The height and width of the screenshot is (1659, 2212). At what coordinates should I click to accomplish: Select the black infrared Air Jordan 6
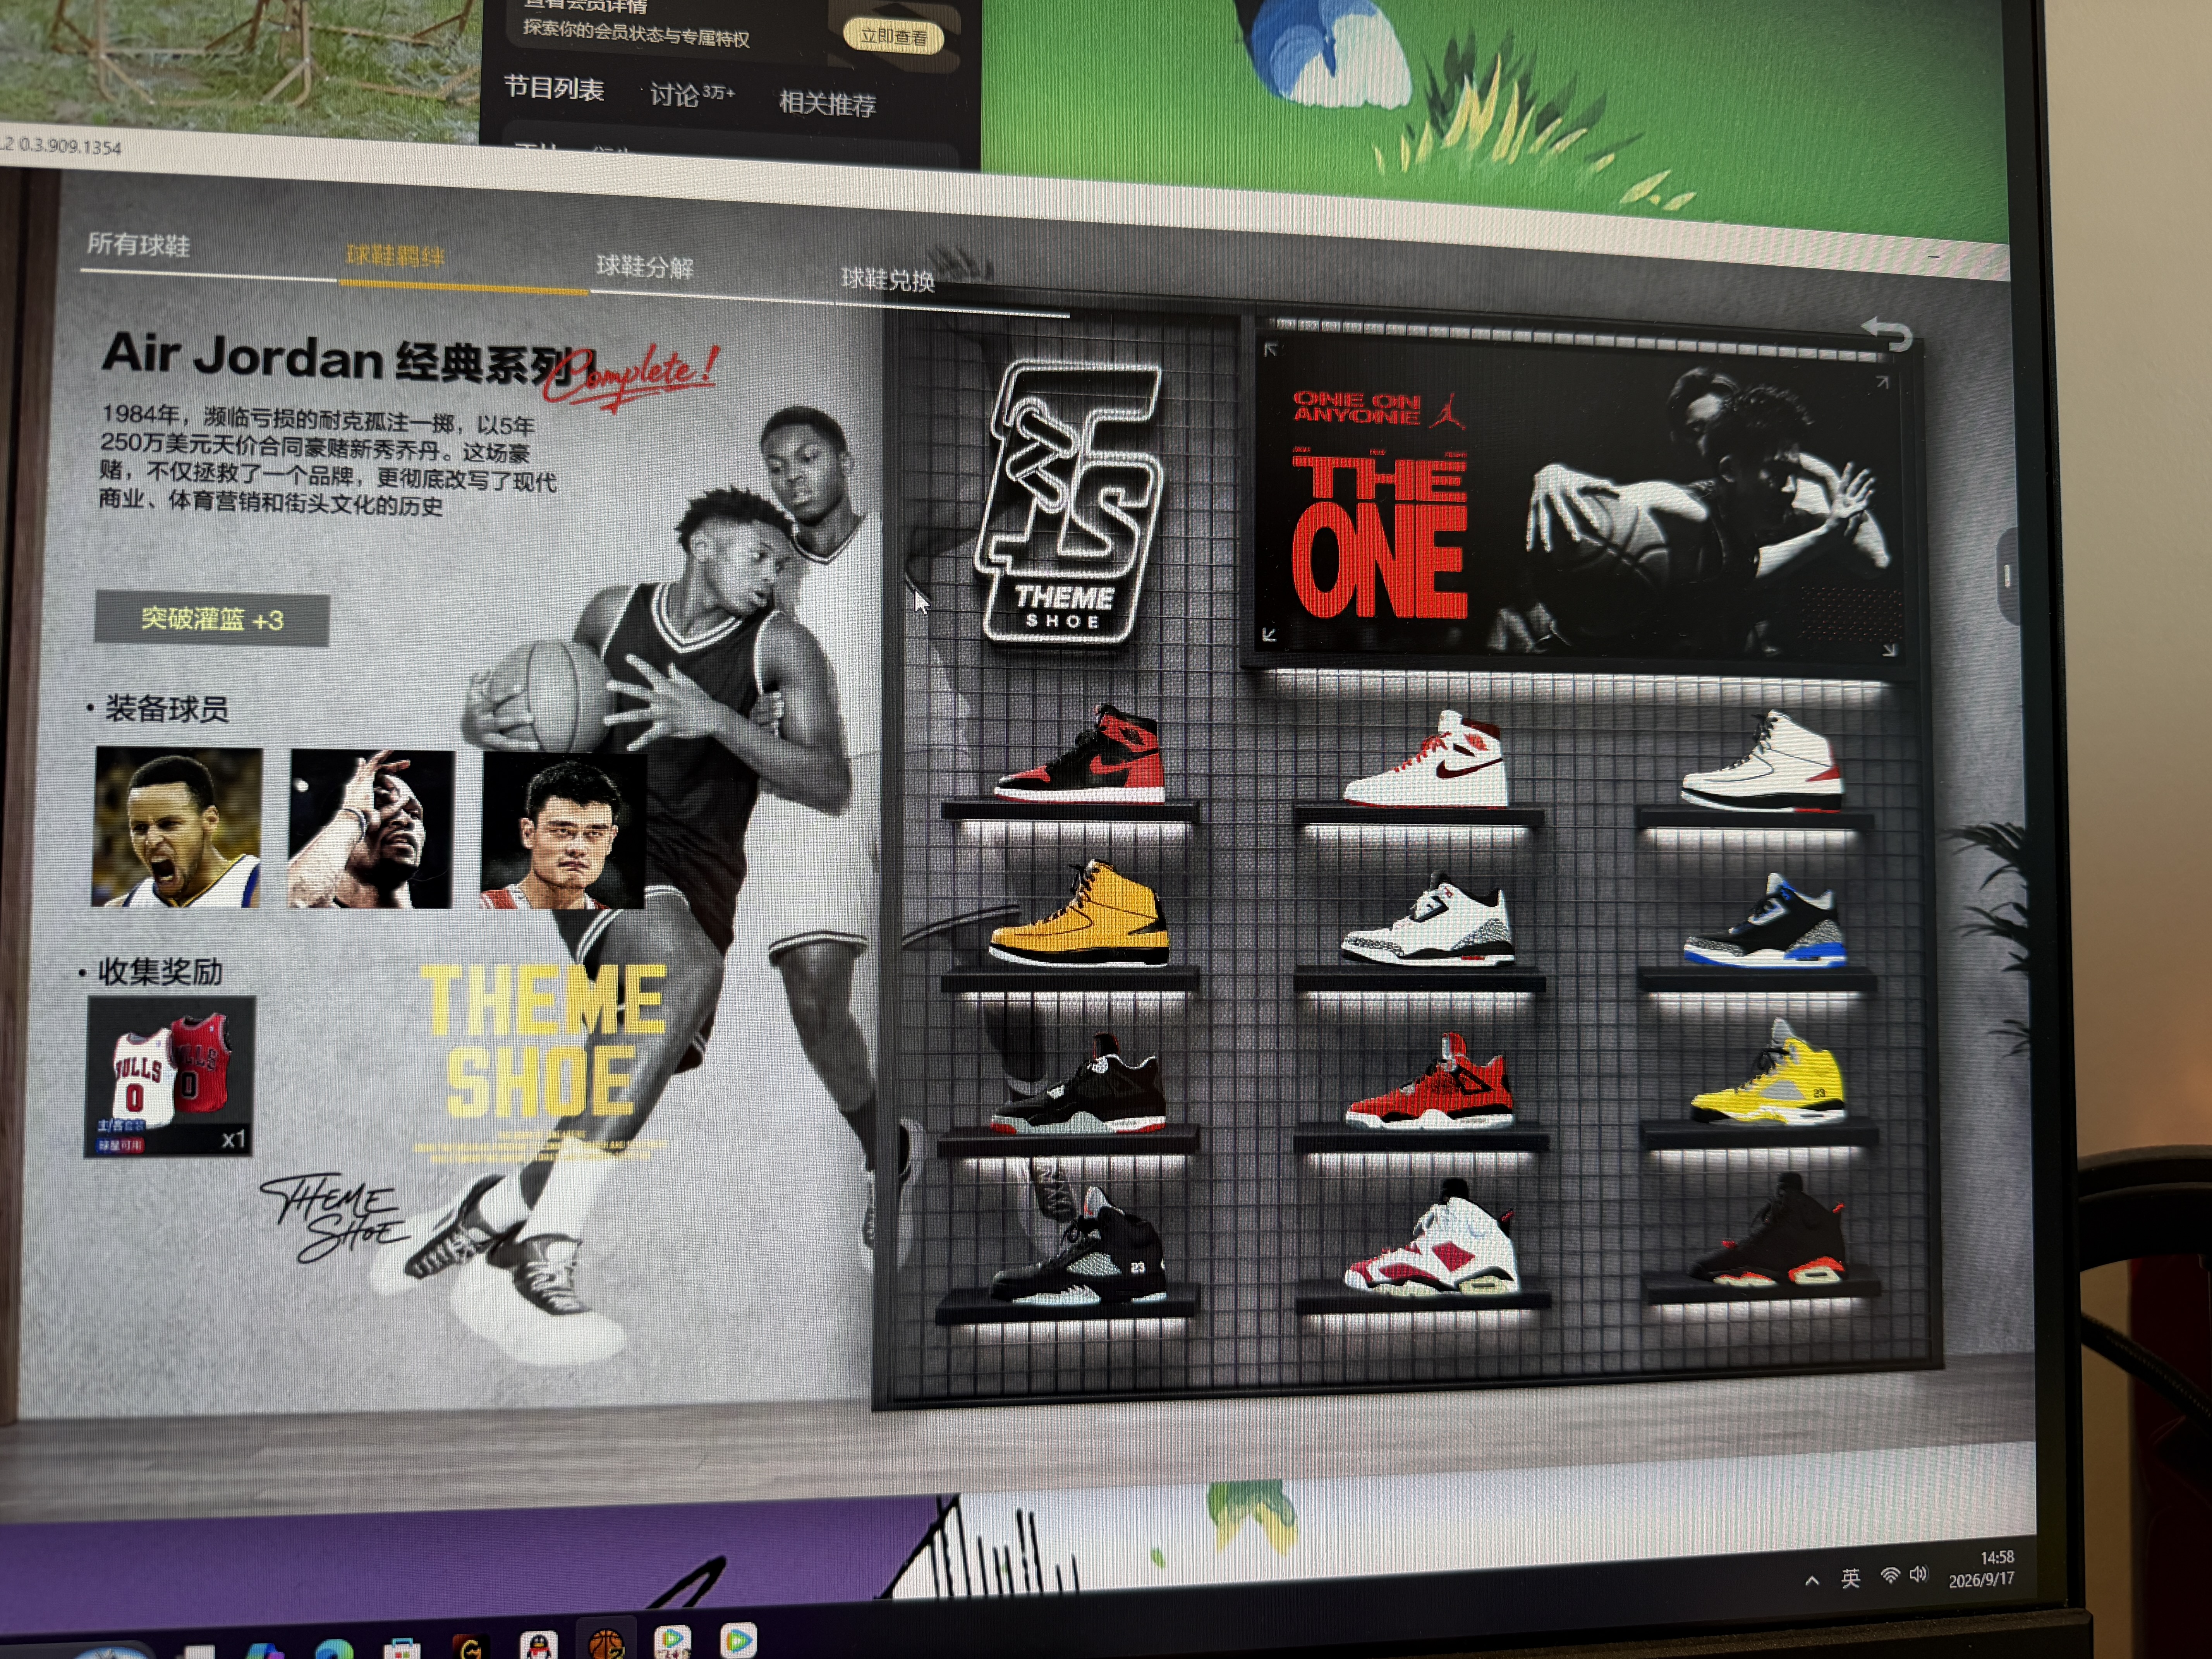pyautogui.click(x=1768, y=1232)
